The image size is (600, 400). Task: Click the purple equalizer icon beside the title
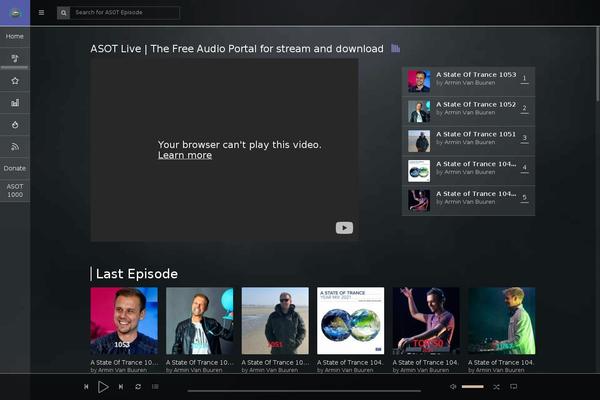396,48
